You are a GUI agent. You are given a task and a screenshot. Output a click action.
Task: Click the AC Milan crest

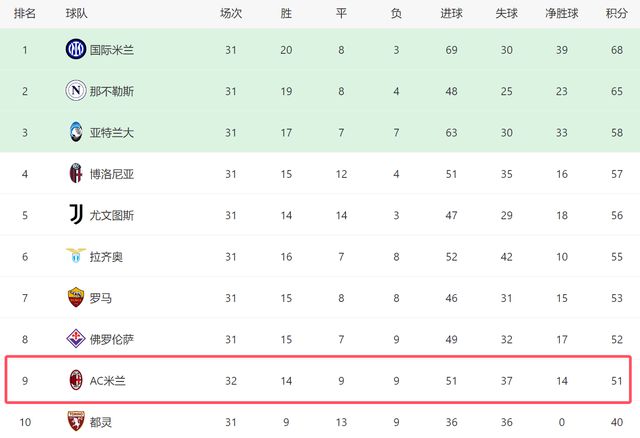click(76, 380)
